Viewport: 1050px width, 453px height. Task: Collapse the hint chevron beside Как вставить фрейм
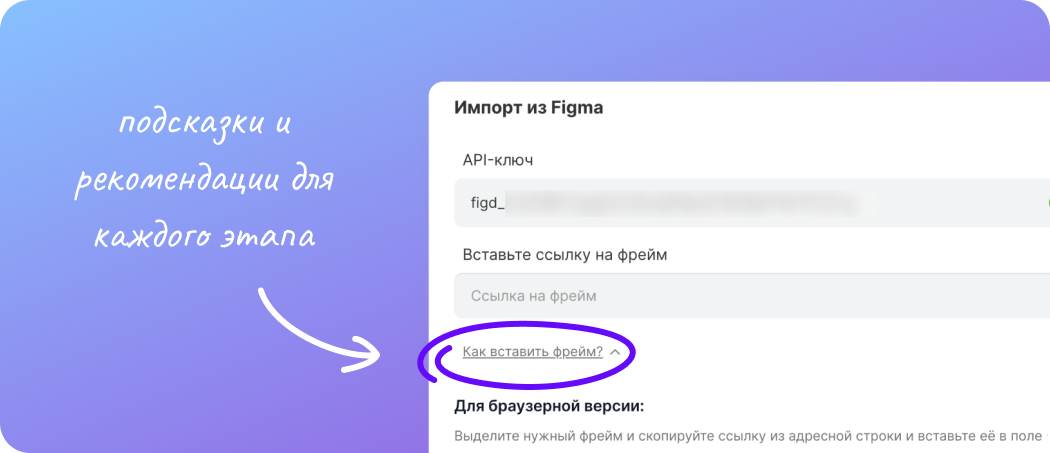615,352
